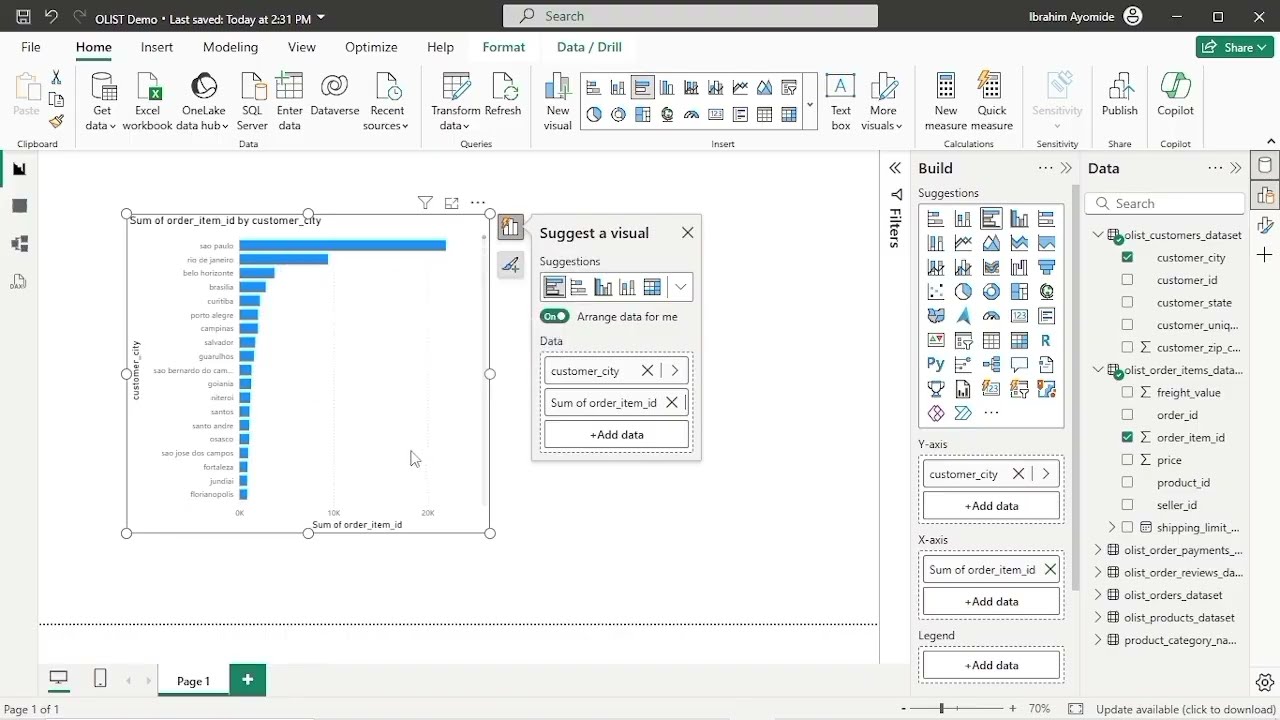Click the zoom slider in the status bar
This screenshot has height=720, width=1280.
click(x=957, y=708)
